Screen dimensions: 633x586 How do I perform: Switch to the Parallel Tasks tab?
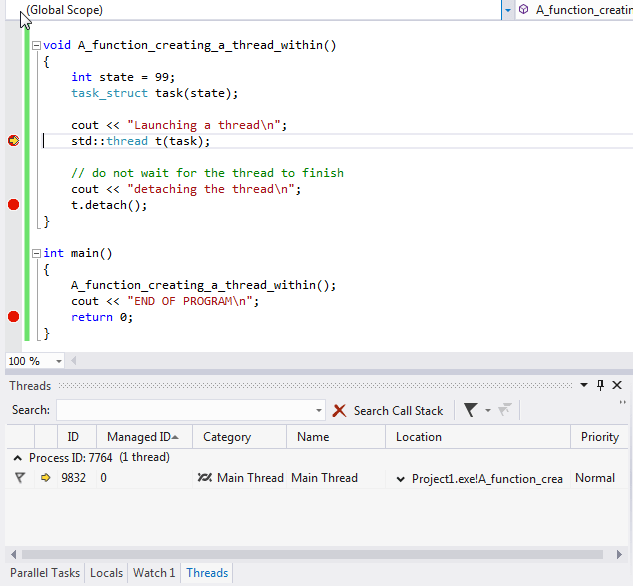click(45, 573)
